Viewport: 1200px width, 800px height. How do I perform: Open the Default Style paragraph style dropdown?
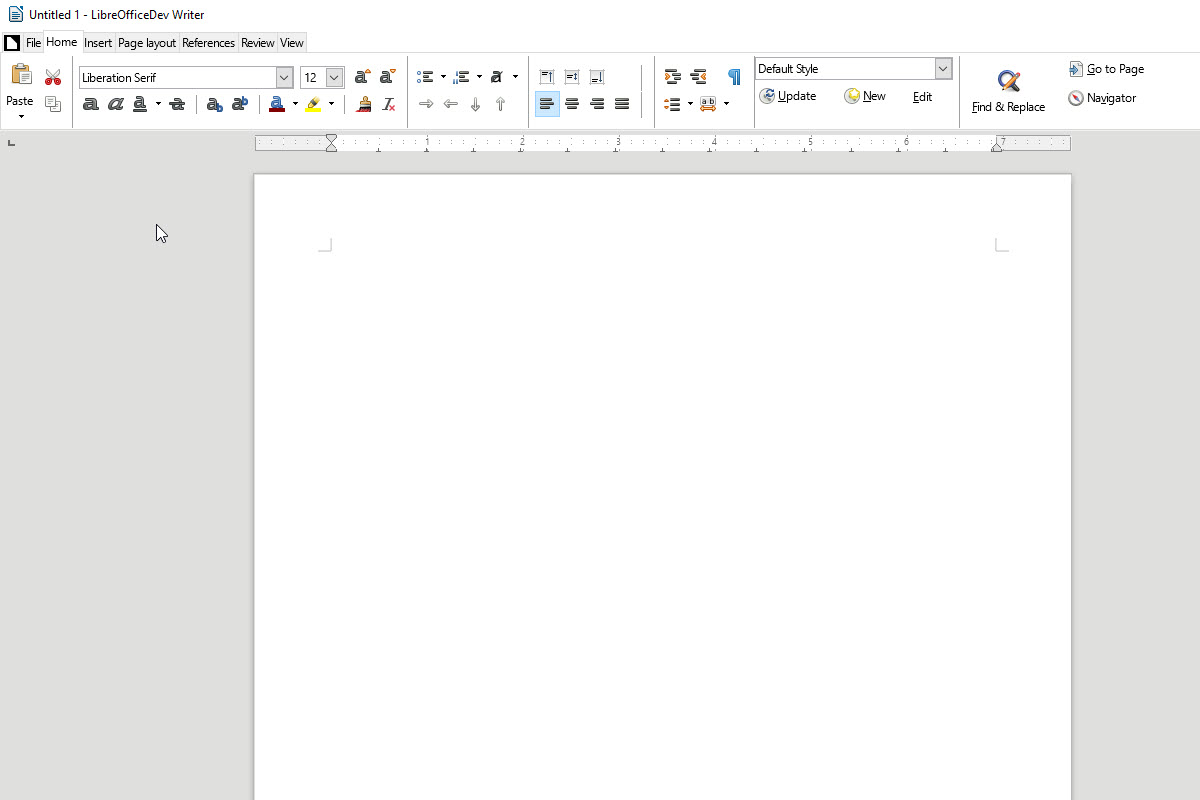tap(941, 68)
